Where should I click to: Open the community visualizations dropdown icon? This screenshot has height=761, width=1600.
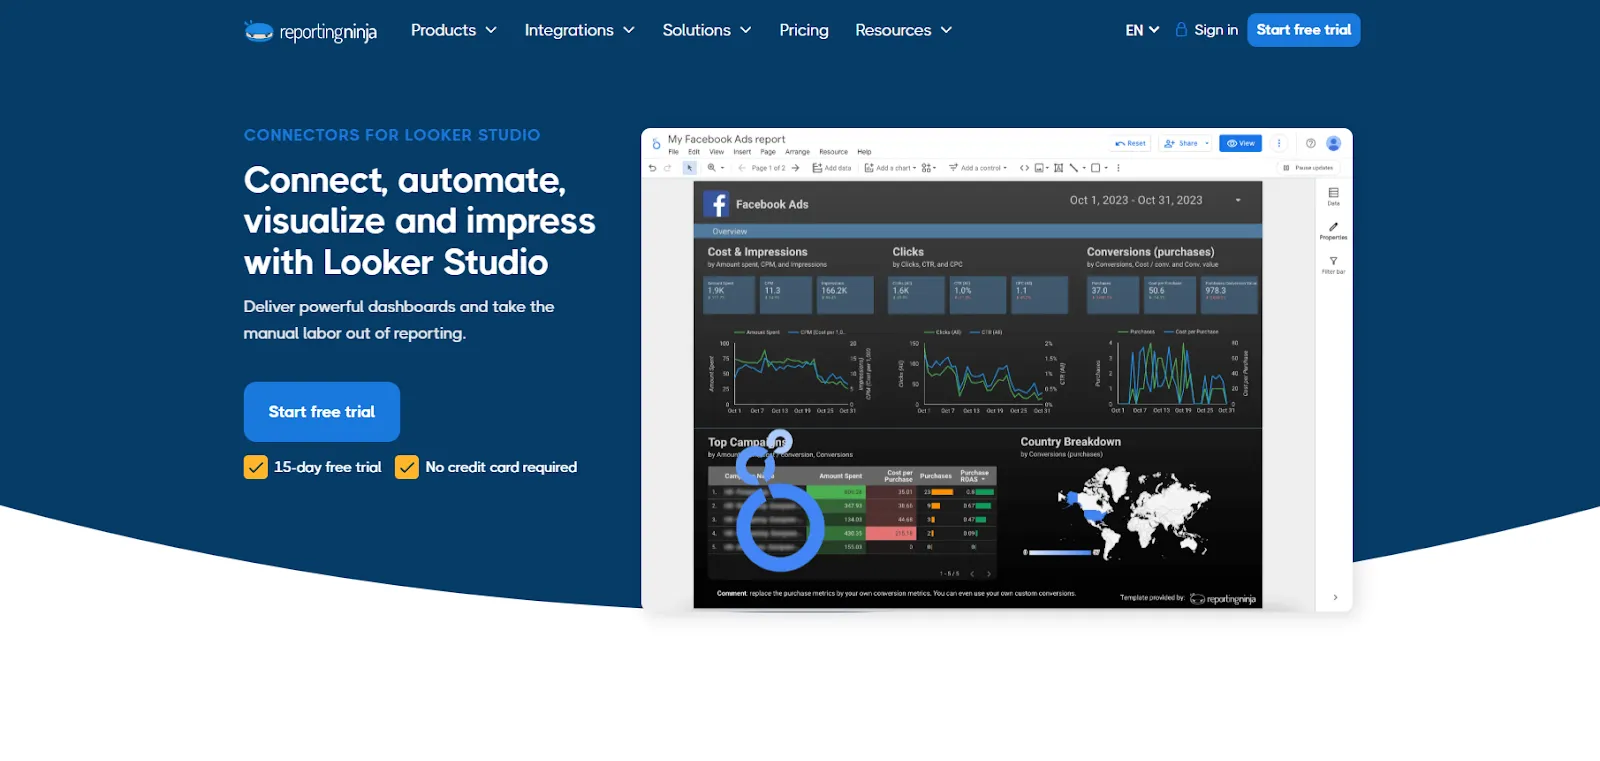[928, 168]
